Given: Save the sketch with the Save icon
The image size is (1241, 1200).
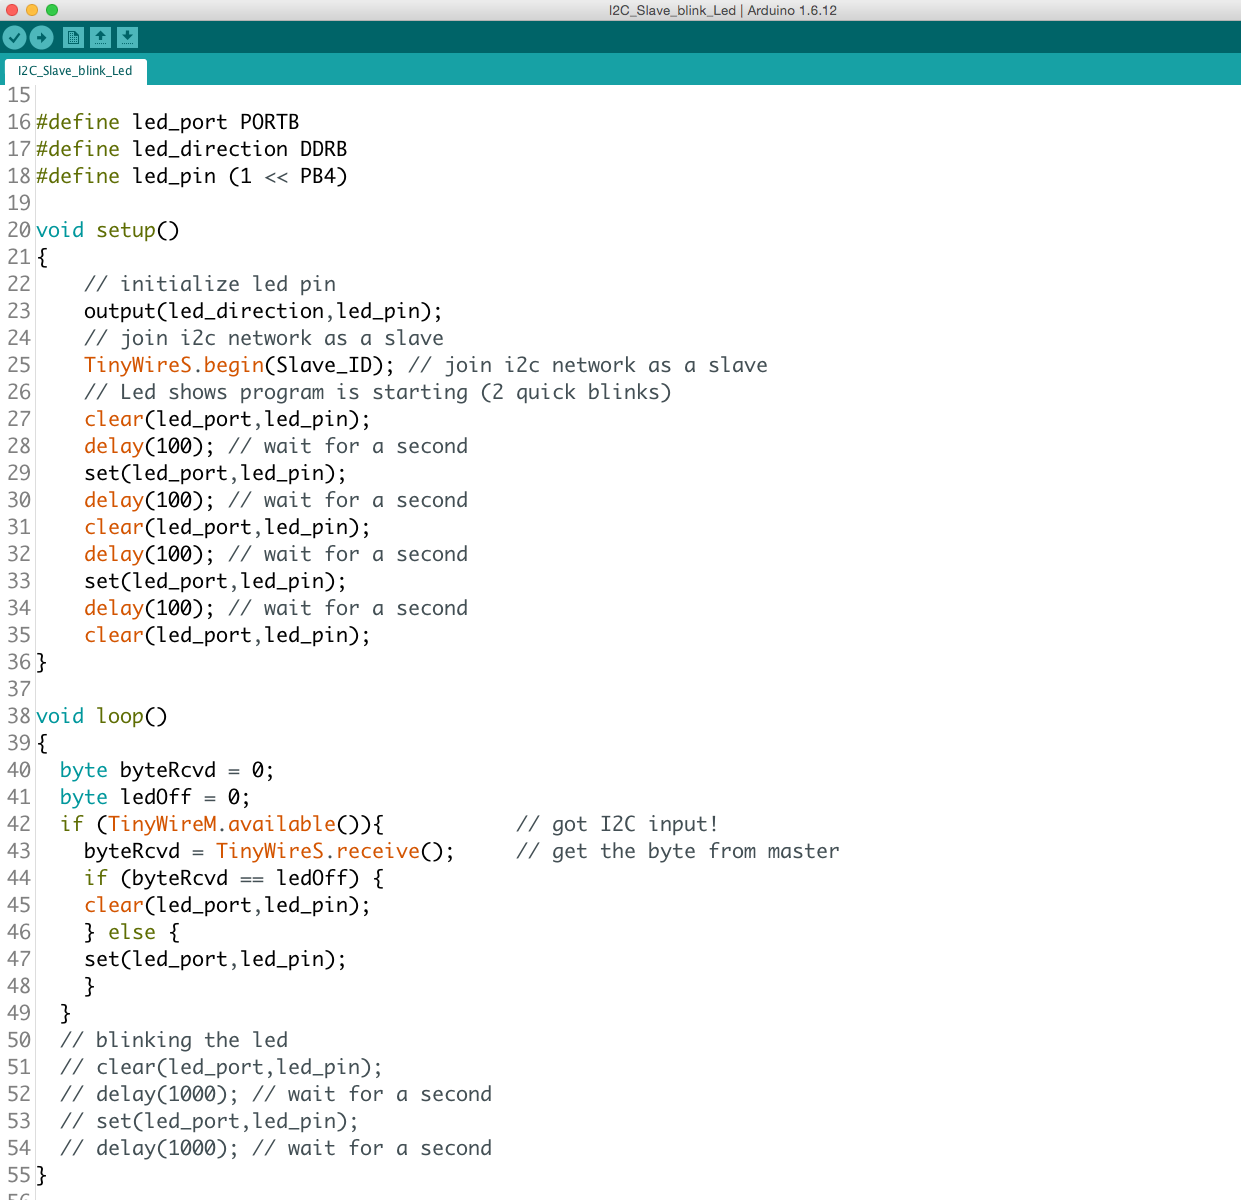Looking at the screenshot, I should (x=127, y=38).
